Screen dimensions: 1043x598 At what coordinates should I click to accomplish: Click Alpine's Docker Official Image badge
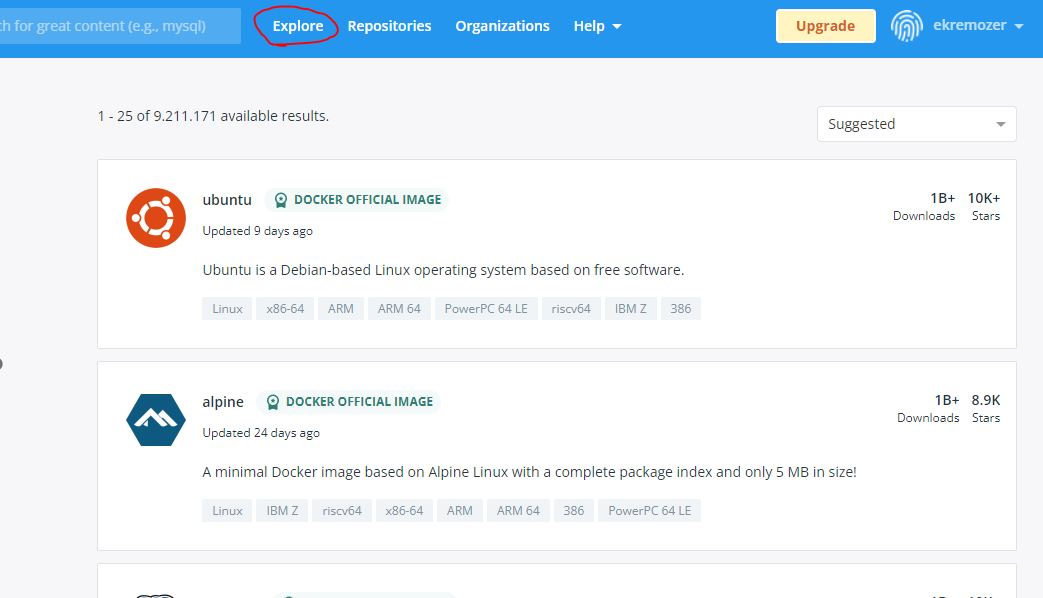(349, 402)
